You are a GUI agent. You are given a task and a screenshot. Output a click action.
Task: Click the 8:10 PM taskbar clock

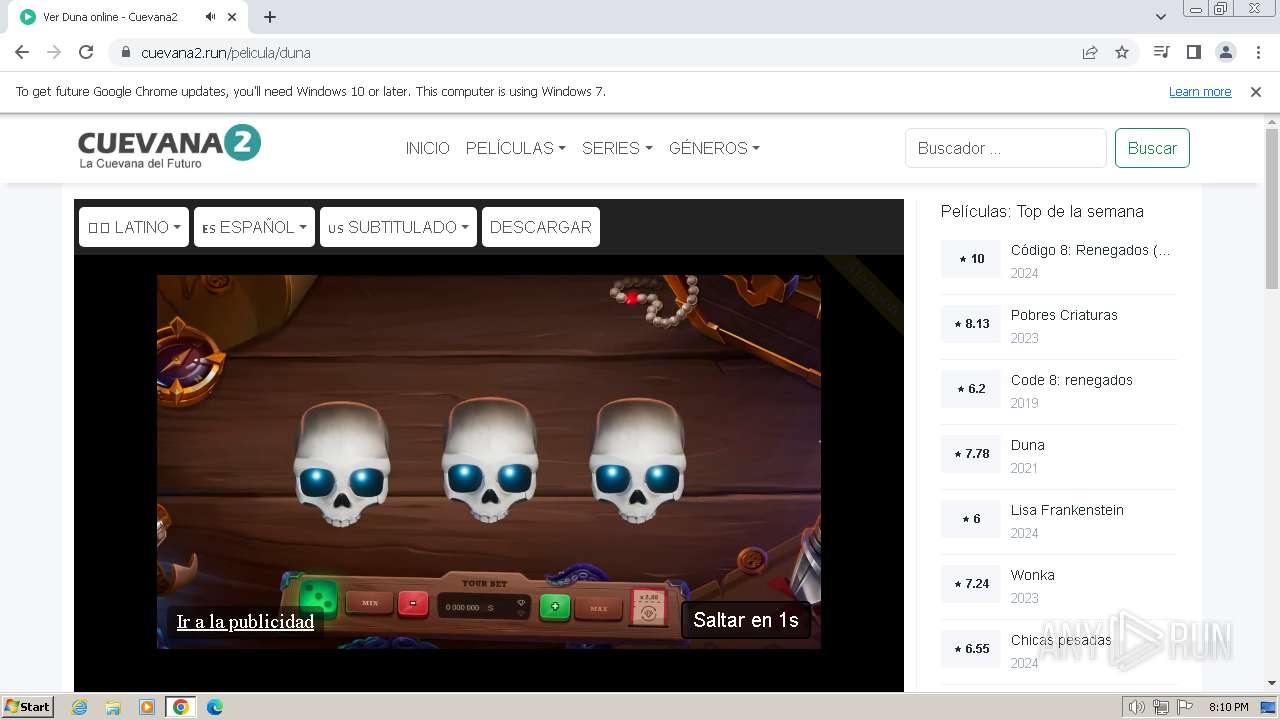[x=1228, y=707]
